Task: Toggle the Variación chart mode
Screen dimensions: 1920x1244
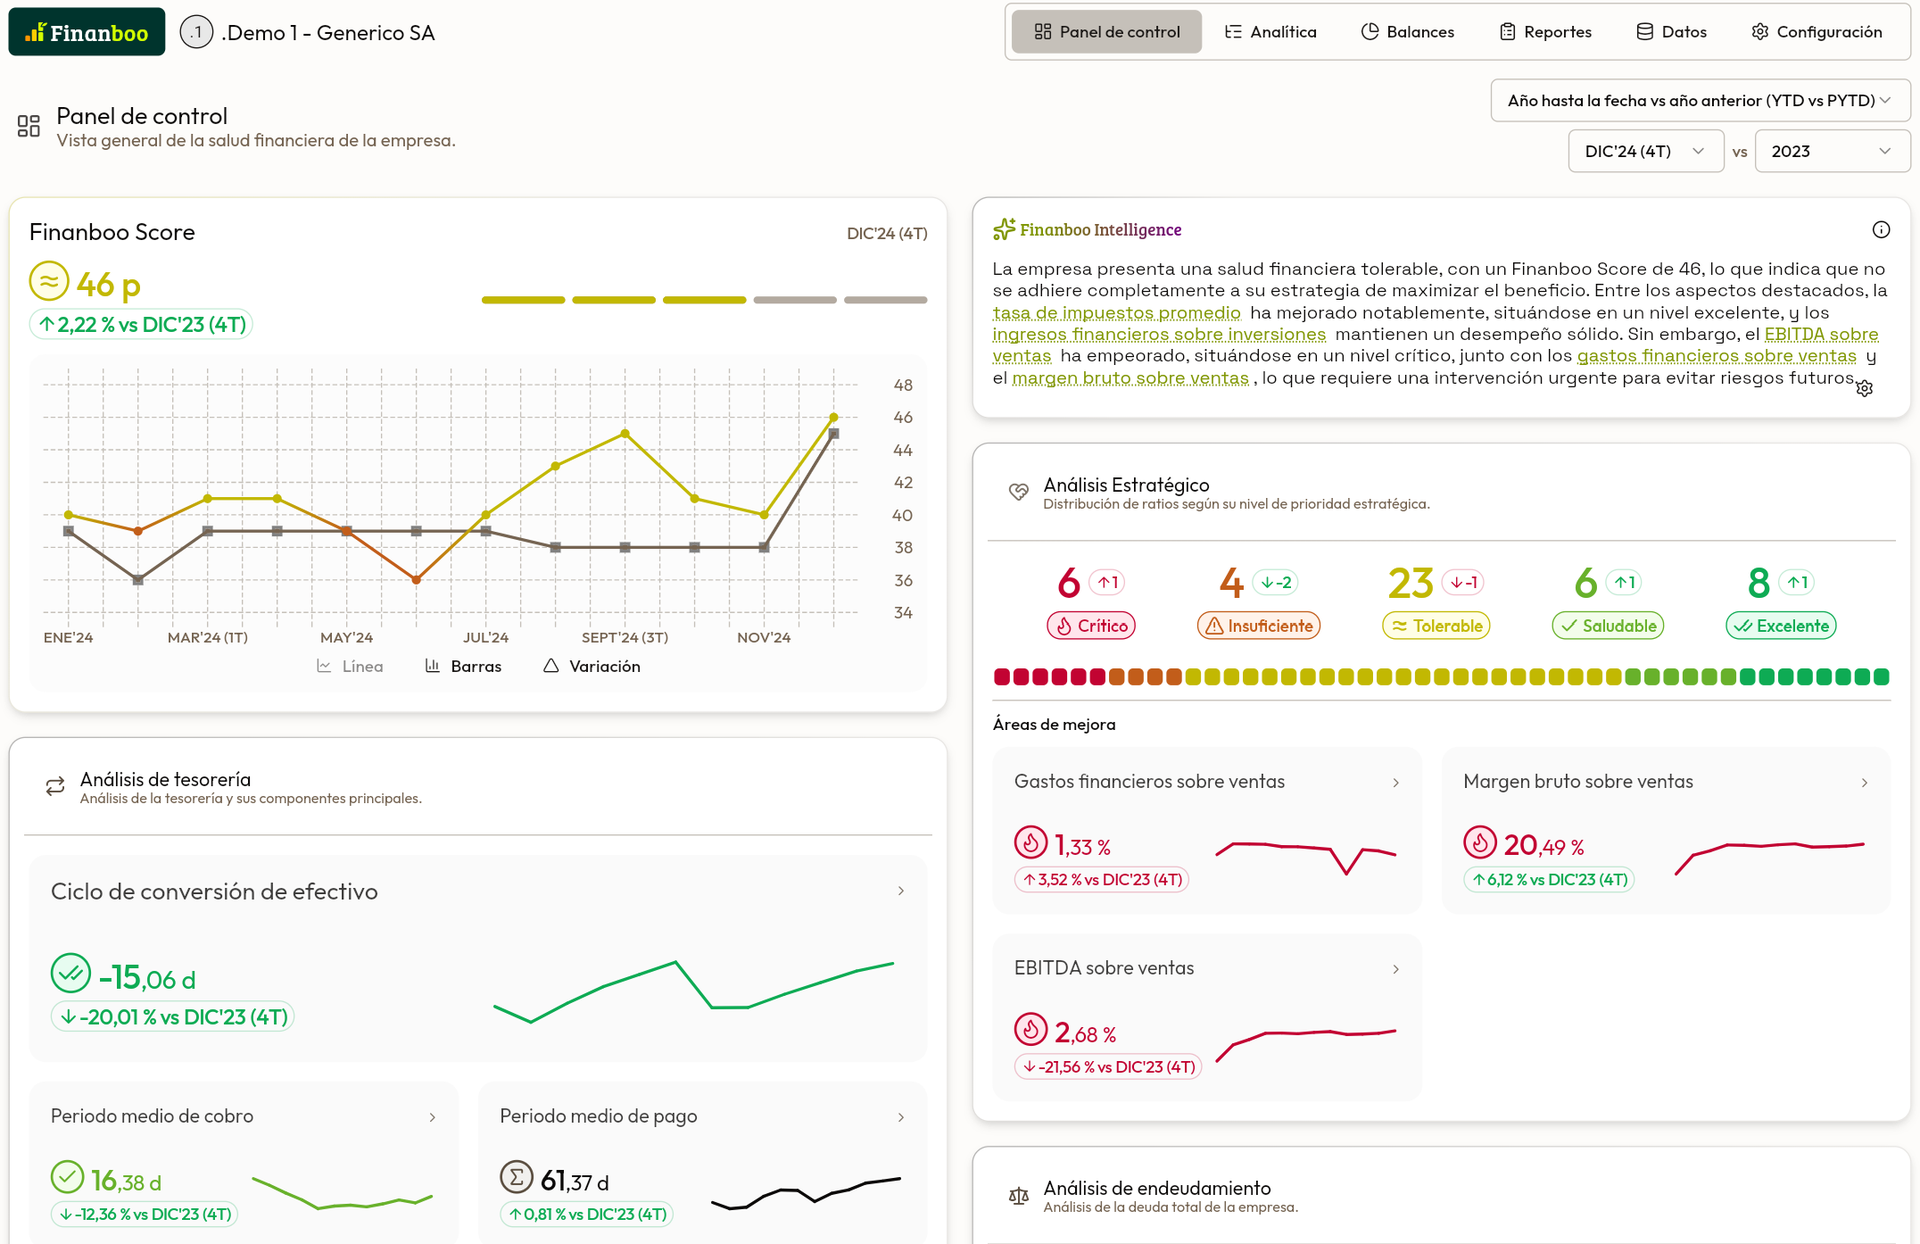Action: (x=592, y=666)
